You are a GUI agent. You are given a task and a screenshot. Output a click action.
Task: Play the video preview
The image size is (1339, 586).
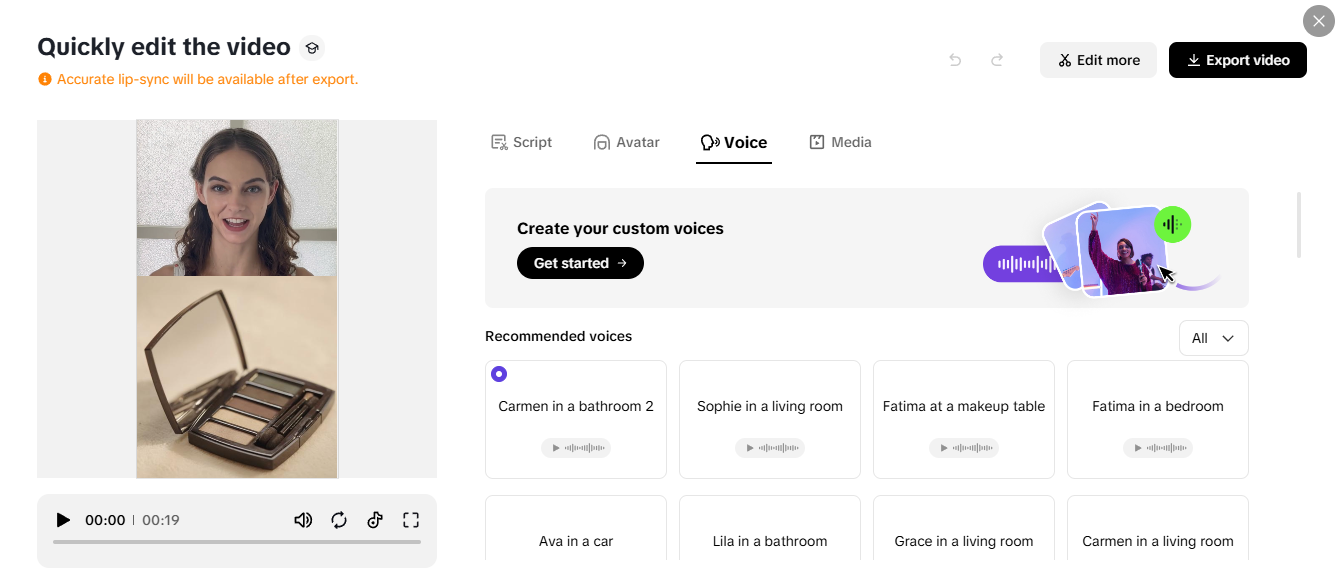coord(63,520)
